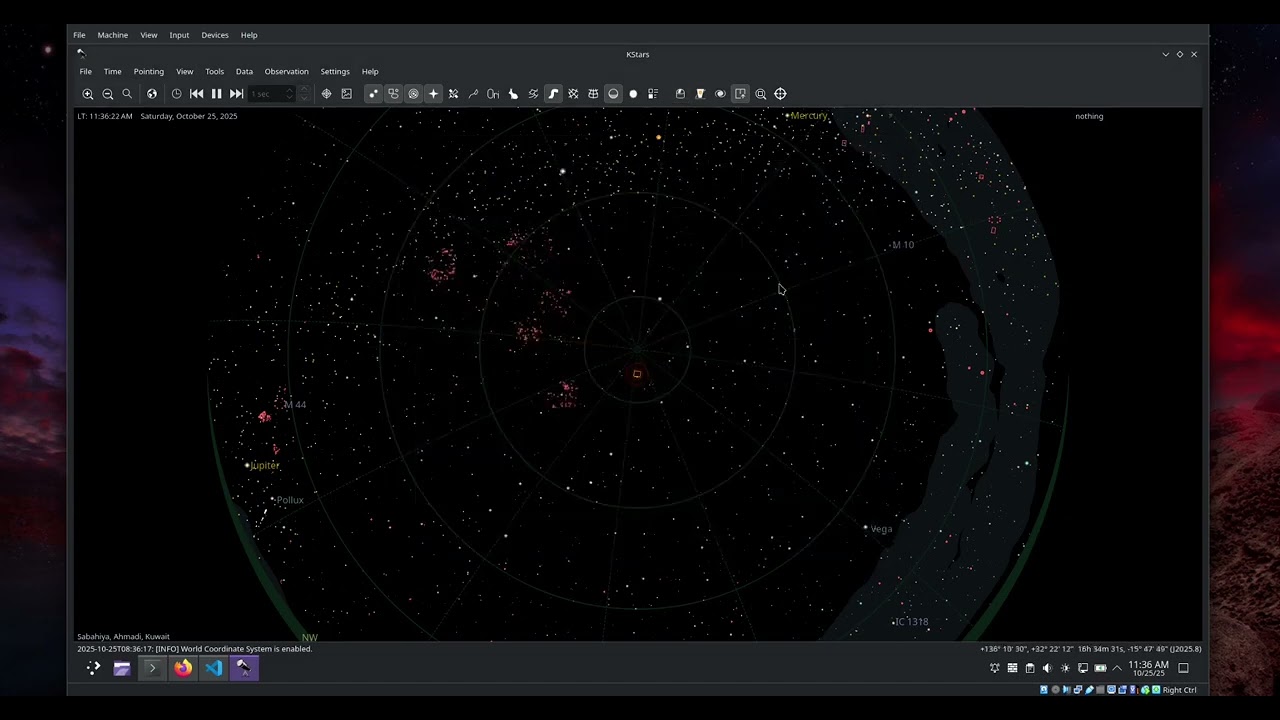Click the dome/observatory toolbar icon

680,94
